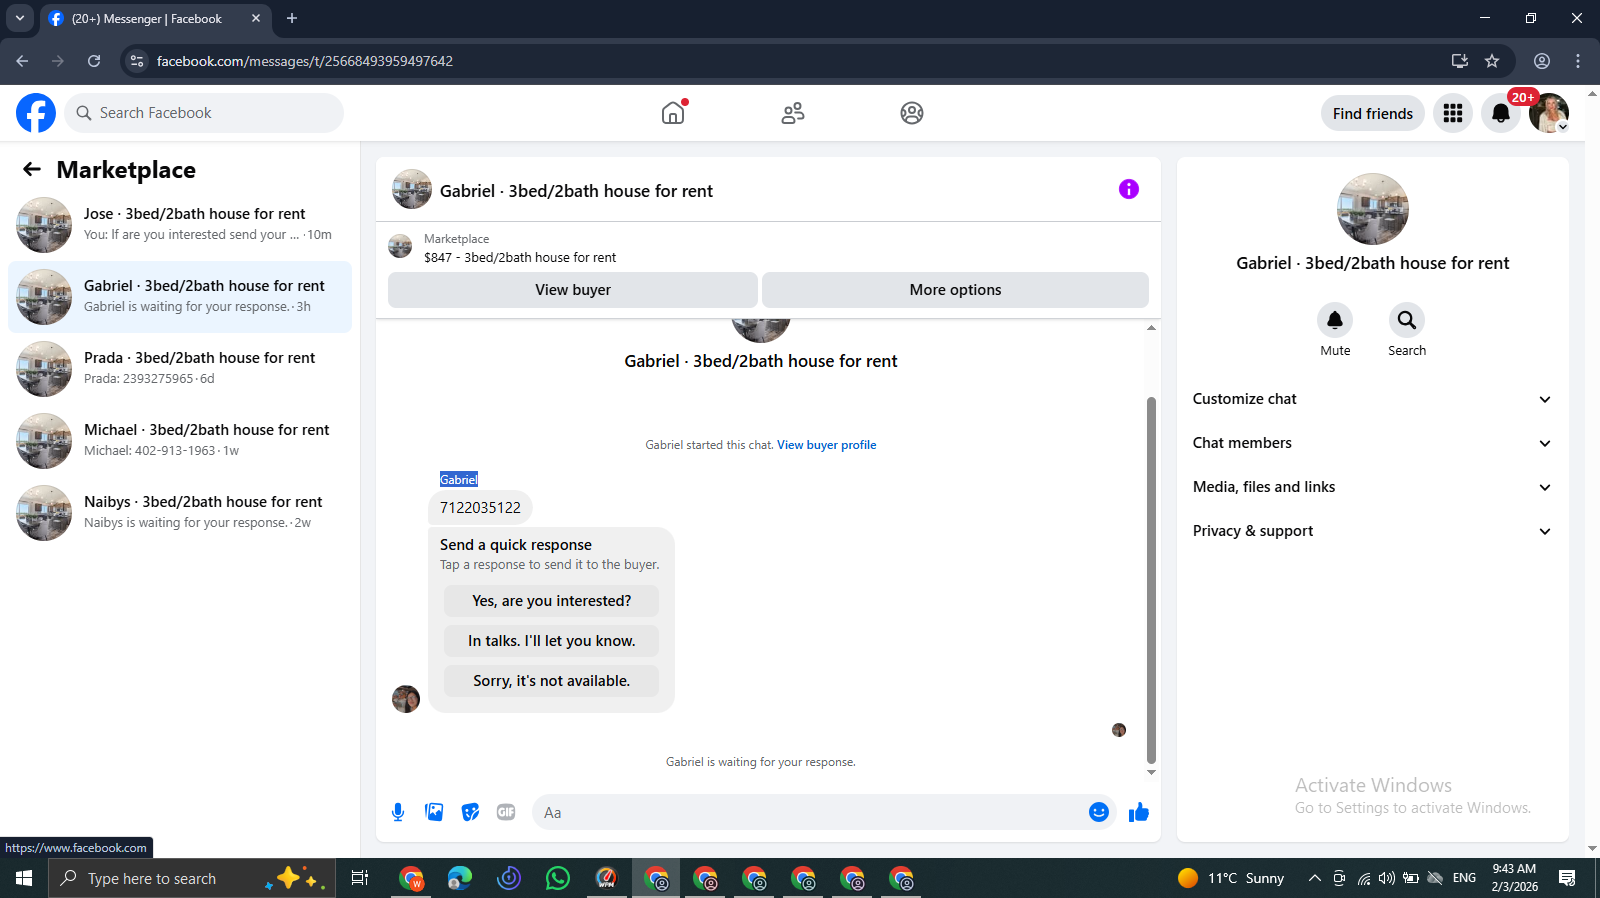Expand the Customize chat section
Image resolution: width=1600 pixels, height=898 pixels.
[1372, 399]
